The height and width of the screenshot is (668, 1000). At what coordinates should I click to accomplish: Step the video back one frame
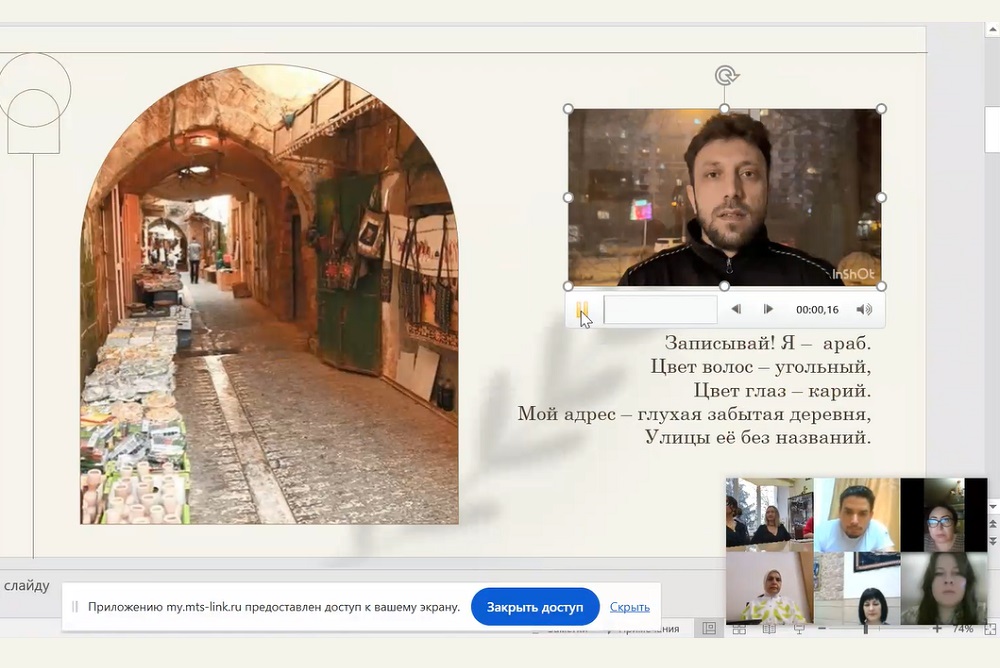(736, 310)
